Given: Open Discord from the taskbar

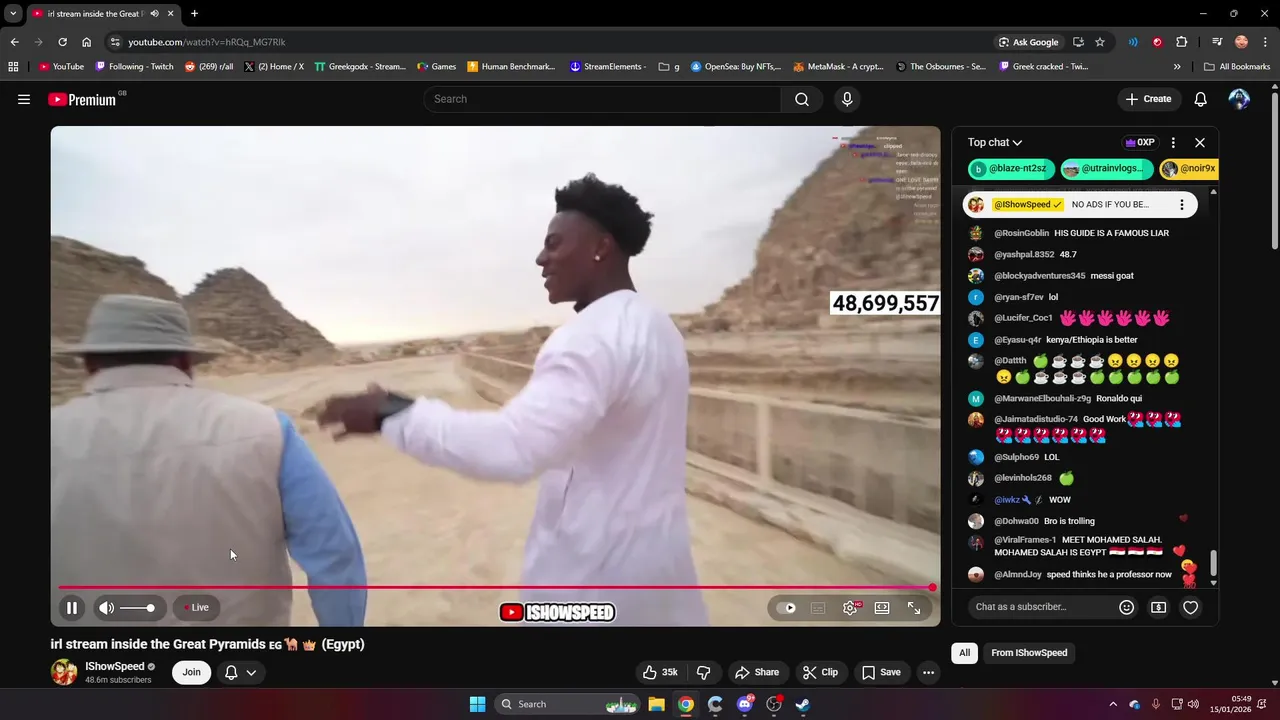Looking at the screenshot, I should [x=744, y=704].
